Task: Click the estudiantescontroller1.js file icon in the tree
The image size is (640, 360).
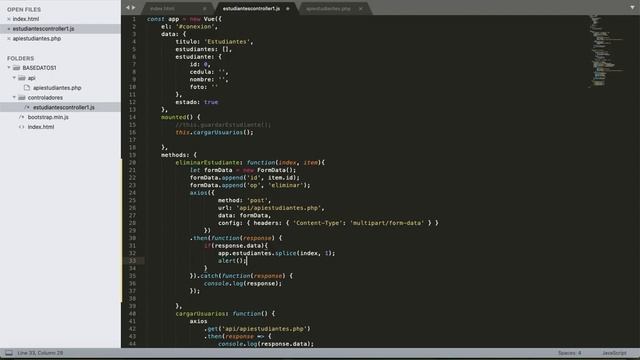Action: pos(27,107)
